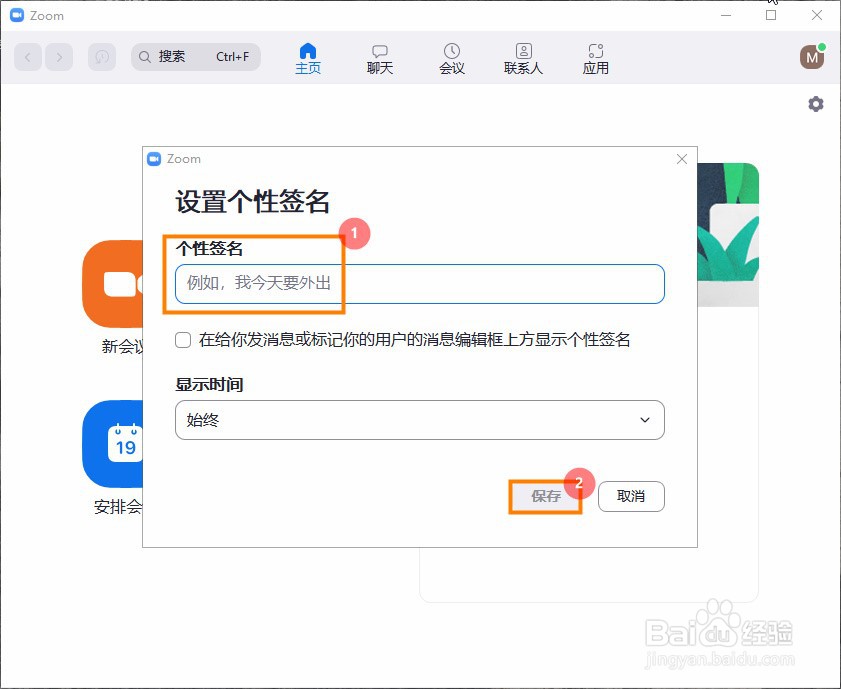Open the 聊天 chat tab
841x689 pixels.
[380, 58]
